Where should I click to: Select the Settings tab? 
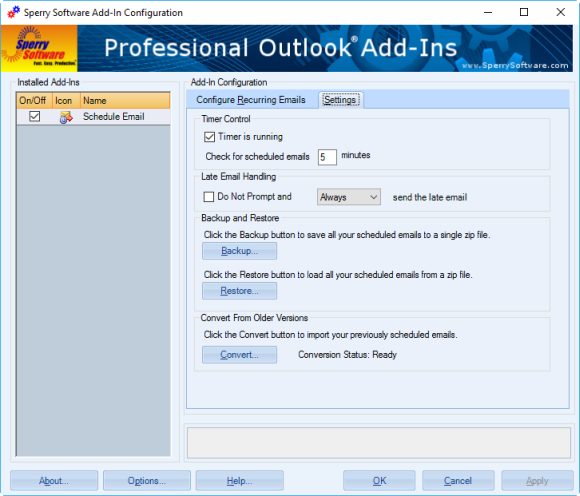tap(340, 100)
